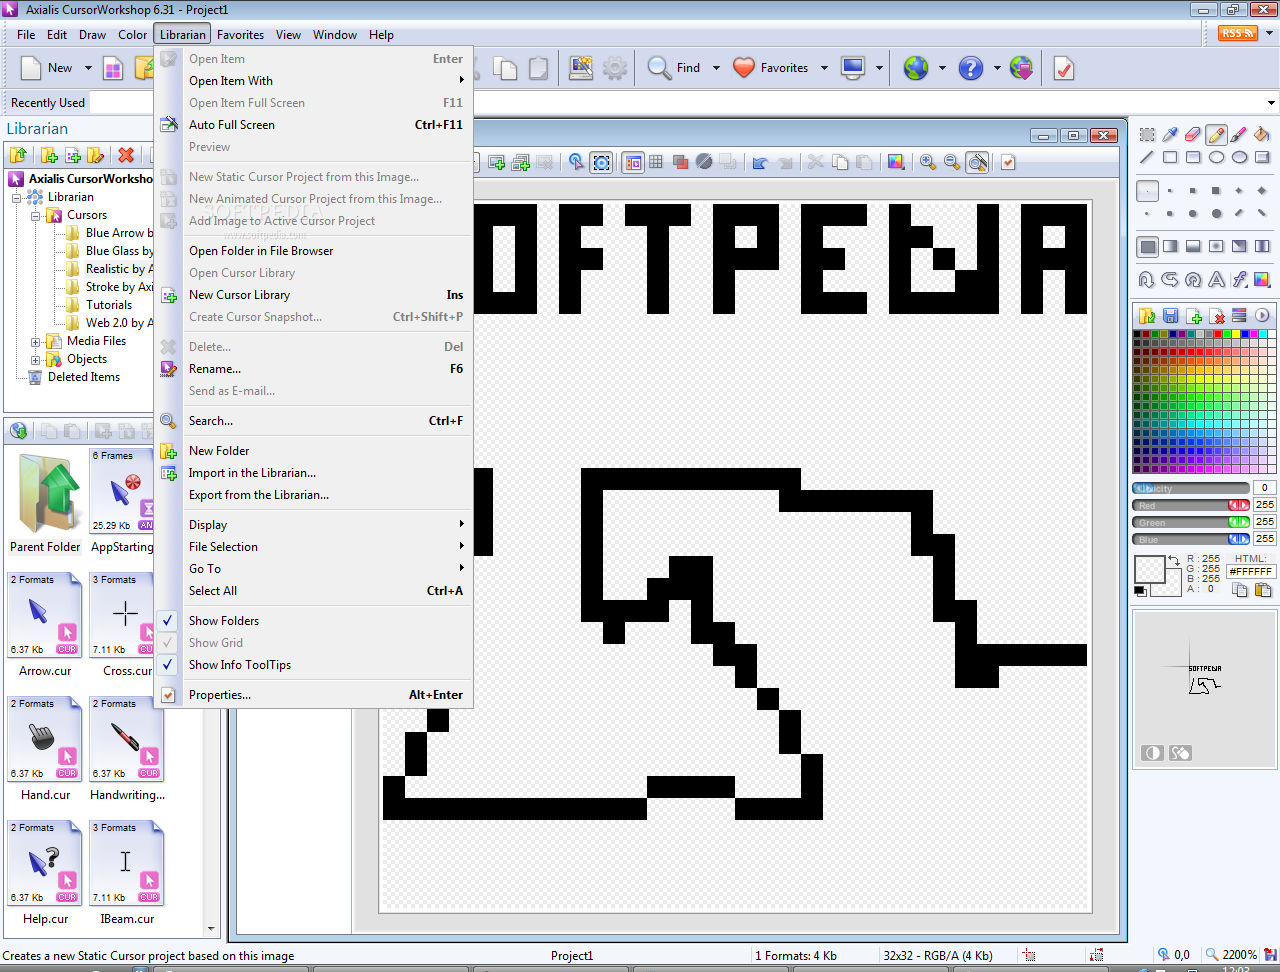The height and width of the screenshot is (972, 1280).
Task: Select the largest round brush shape
Action: (1216, 213)
